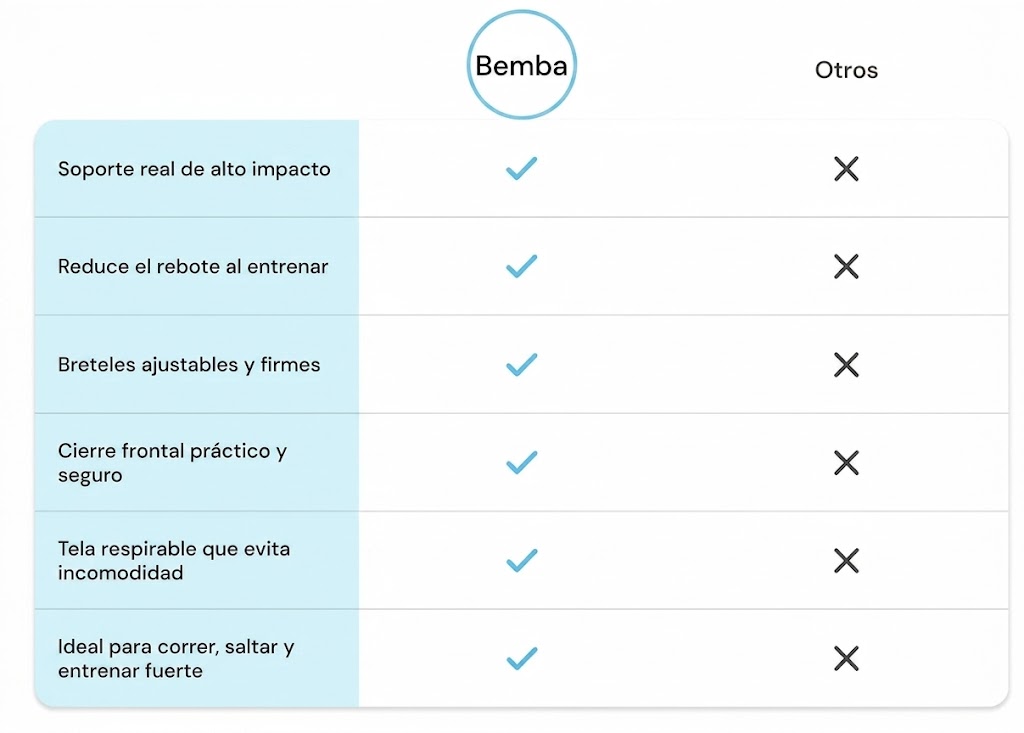Click Bemba checkmark for Breteles ajustables y firmes

(x=522, y=365)
